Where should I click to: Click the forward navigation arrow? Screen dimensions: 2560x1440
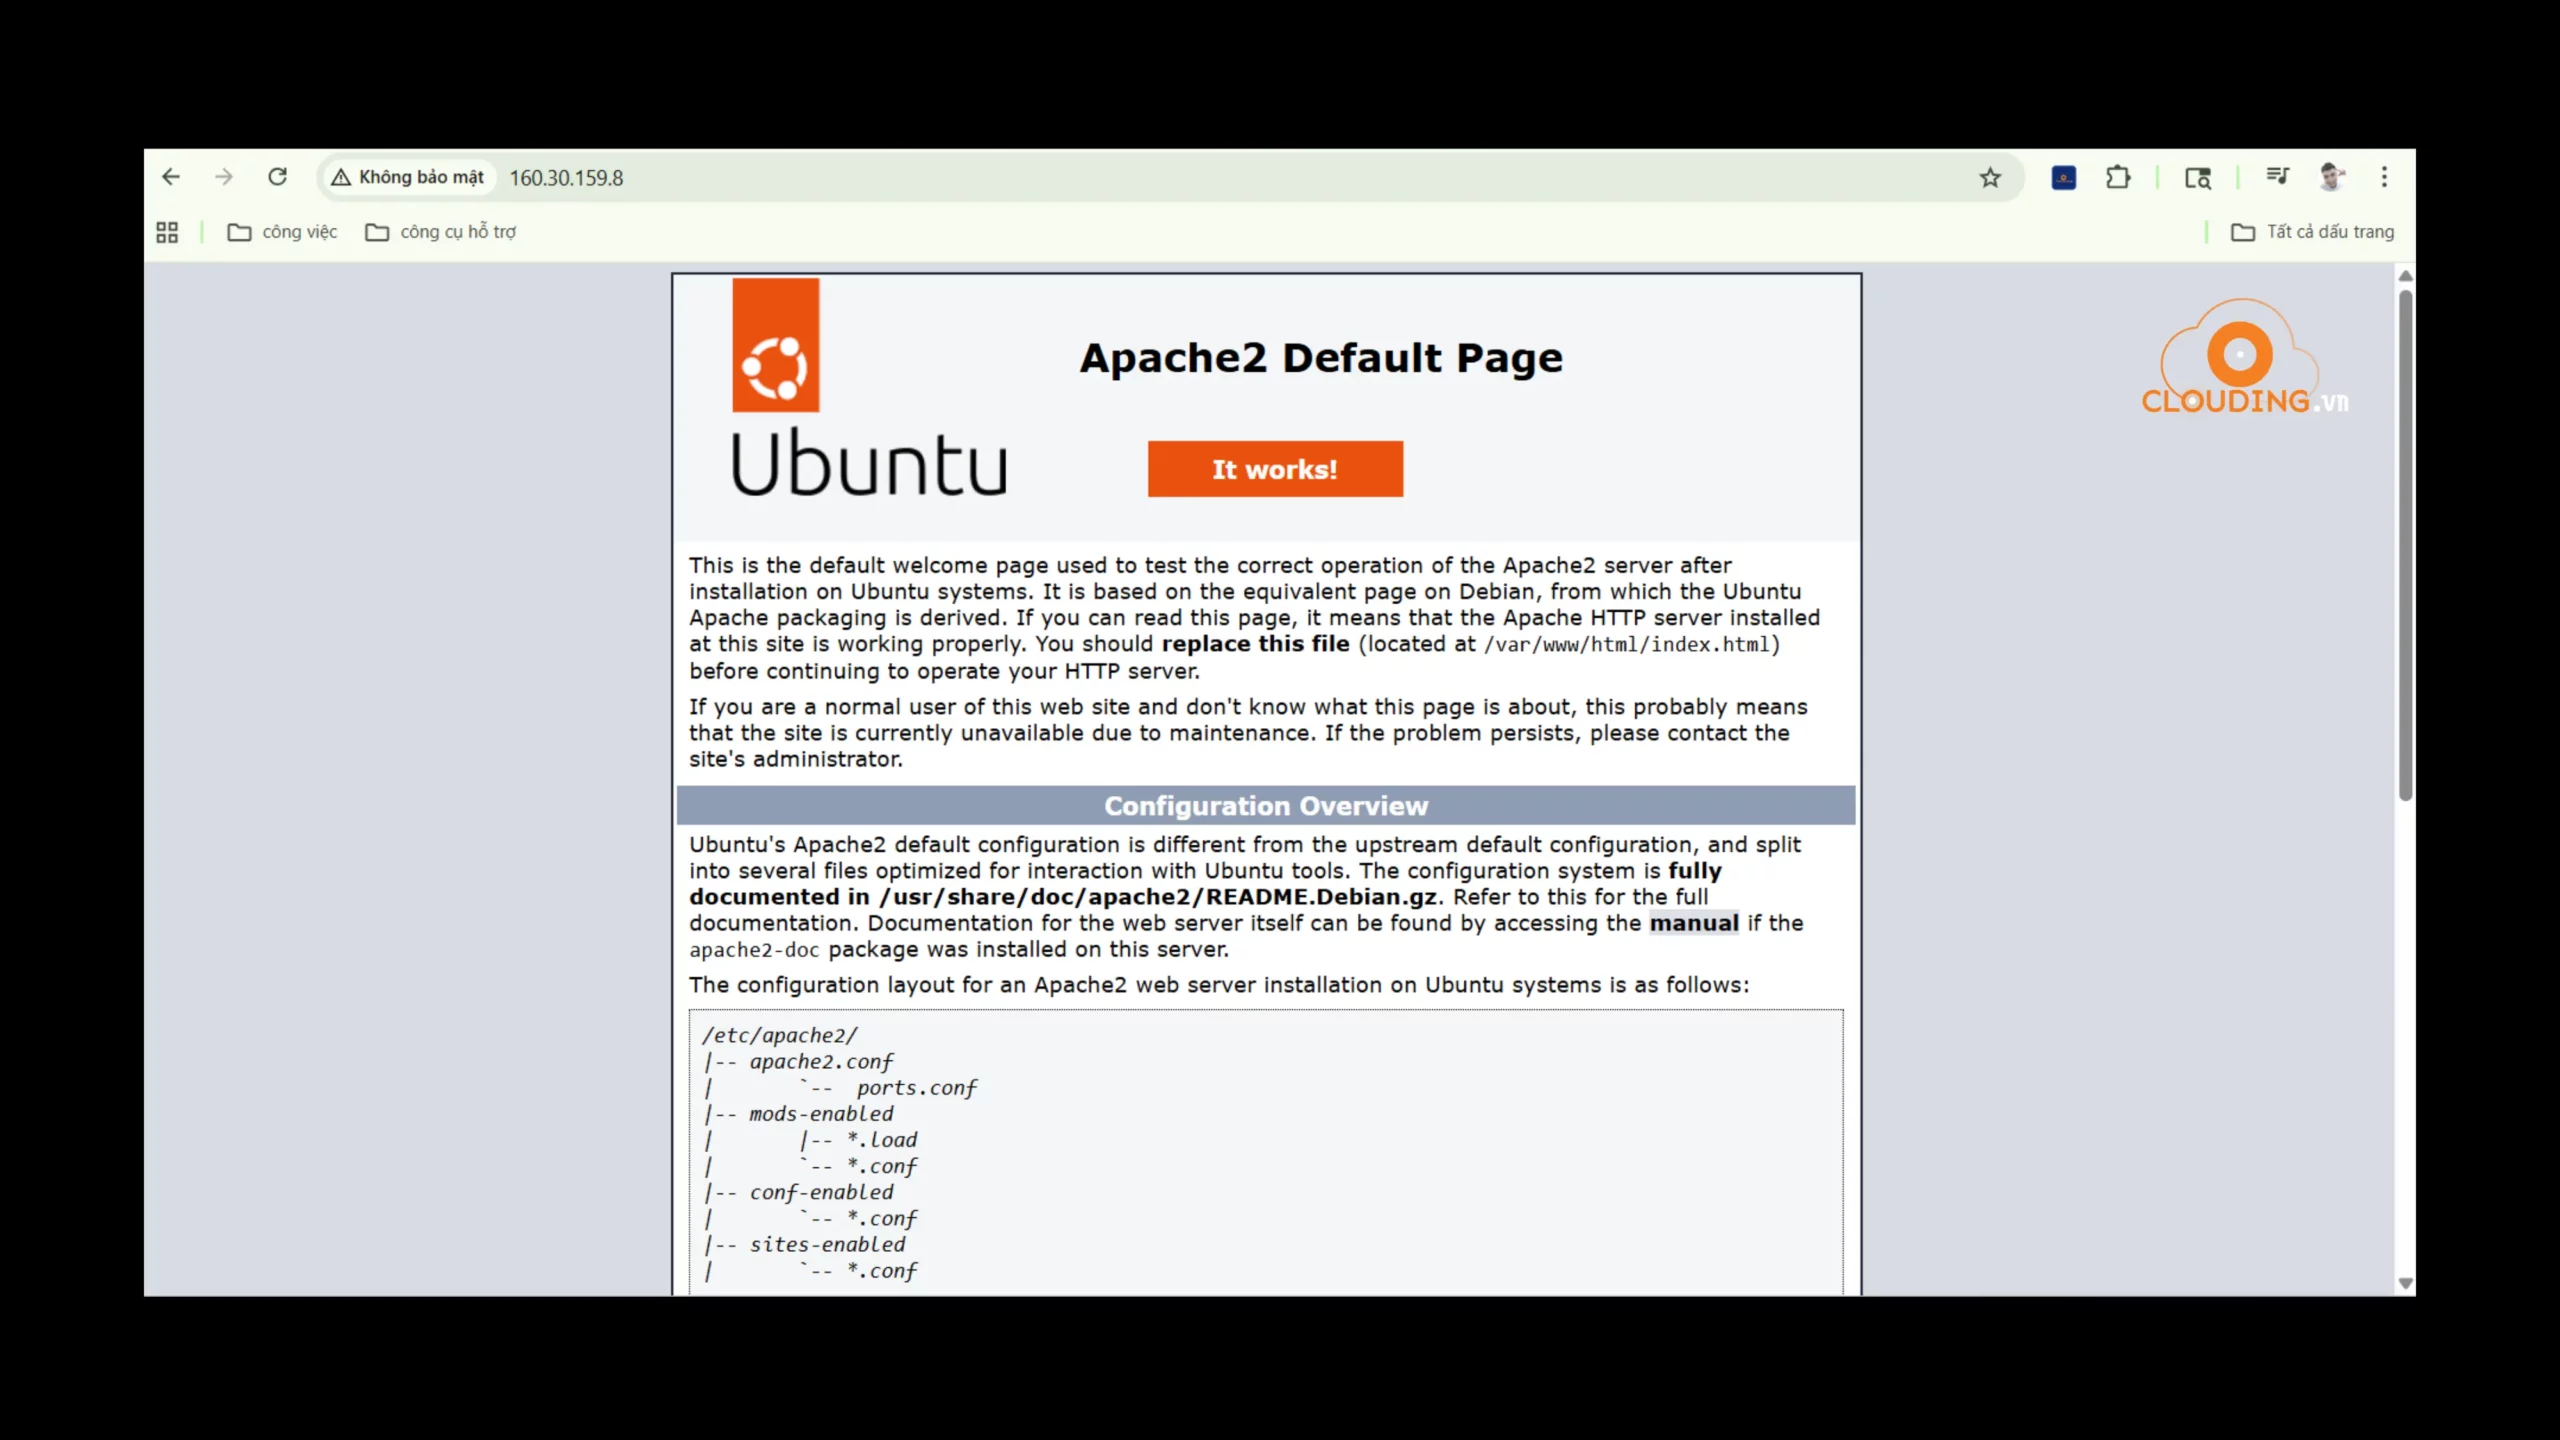(224, 177)
